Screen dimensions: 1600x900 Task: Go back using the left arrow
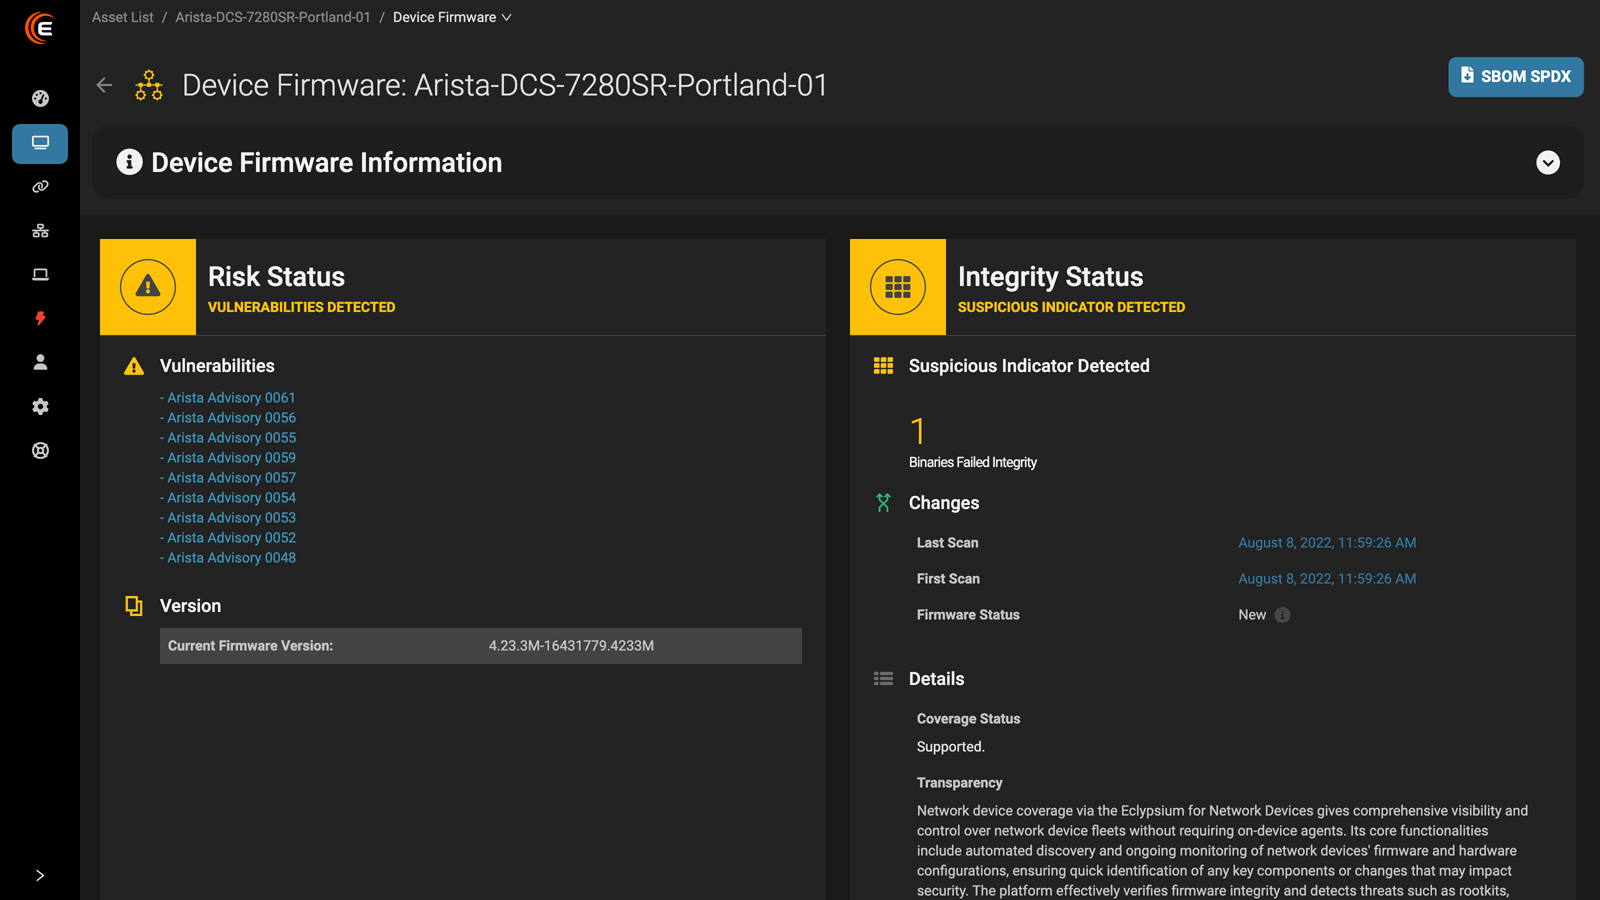[x=104, y=85]
